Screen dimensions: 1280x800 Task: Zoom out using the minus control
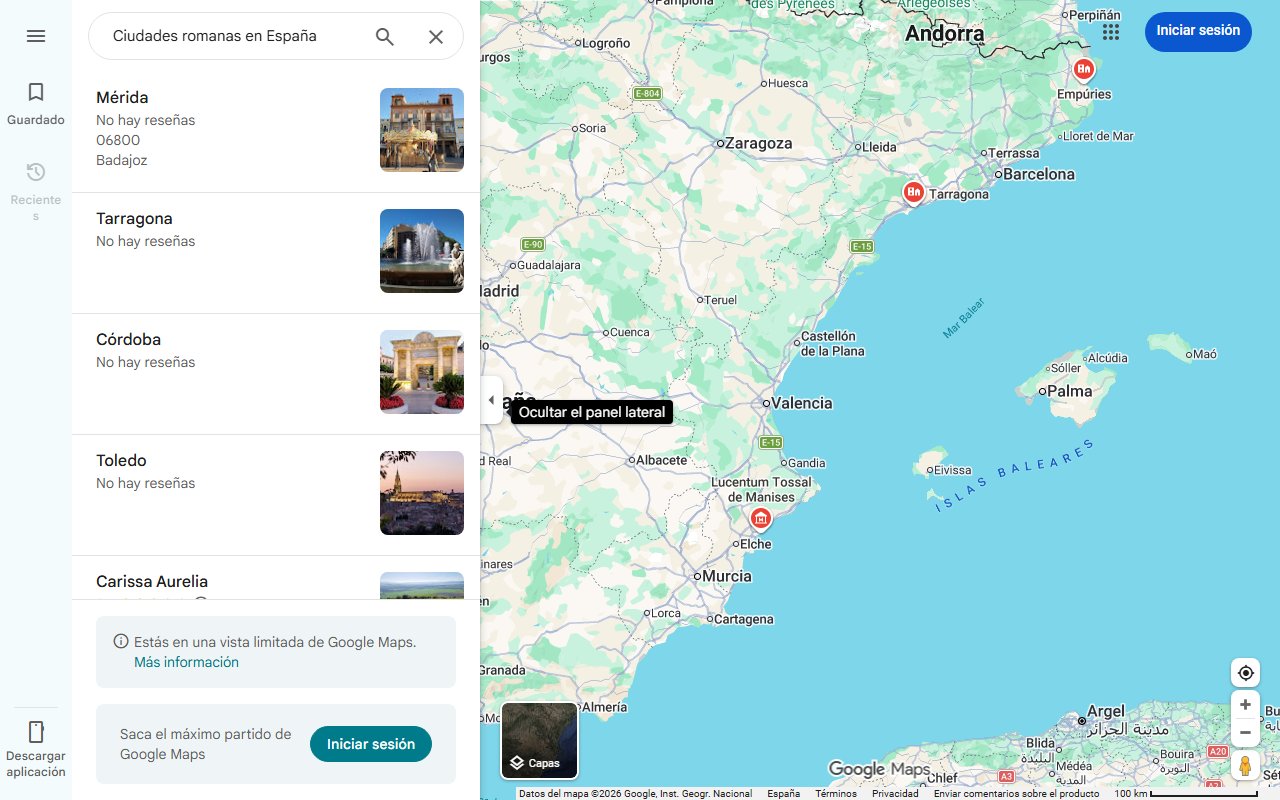click(1245, 732)
